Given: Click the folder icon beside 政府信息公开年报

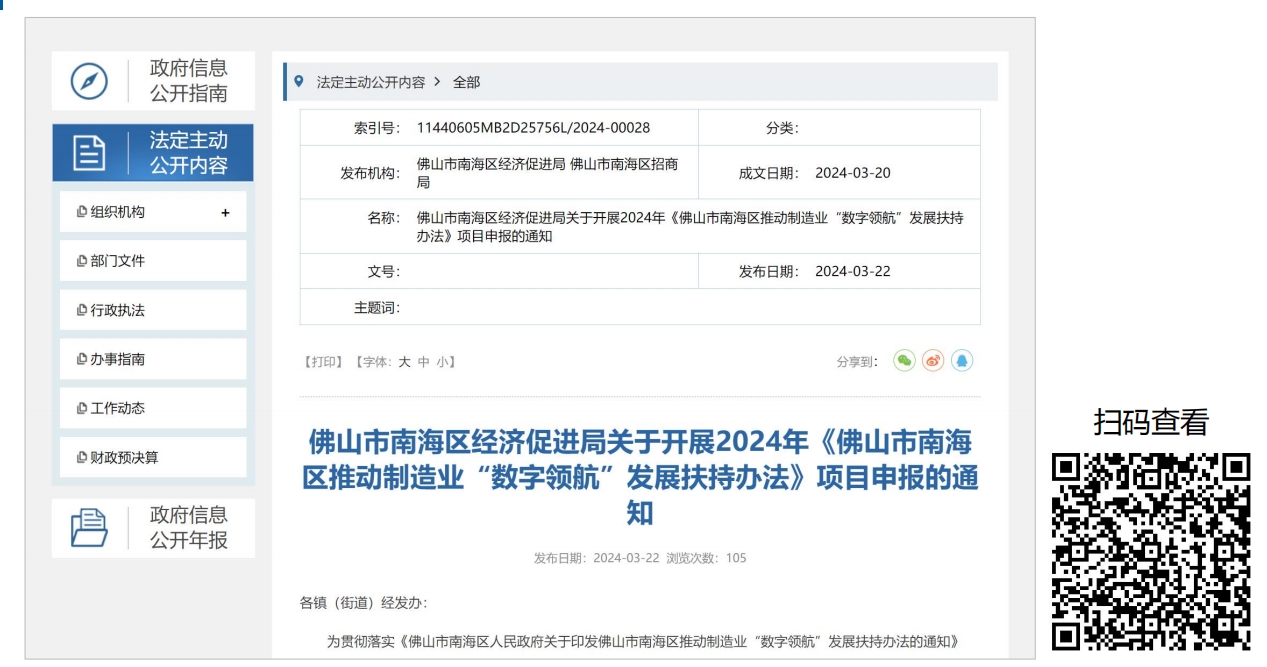Looking at the screenshot, I should 89,527.
